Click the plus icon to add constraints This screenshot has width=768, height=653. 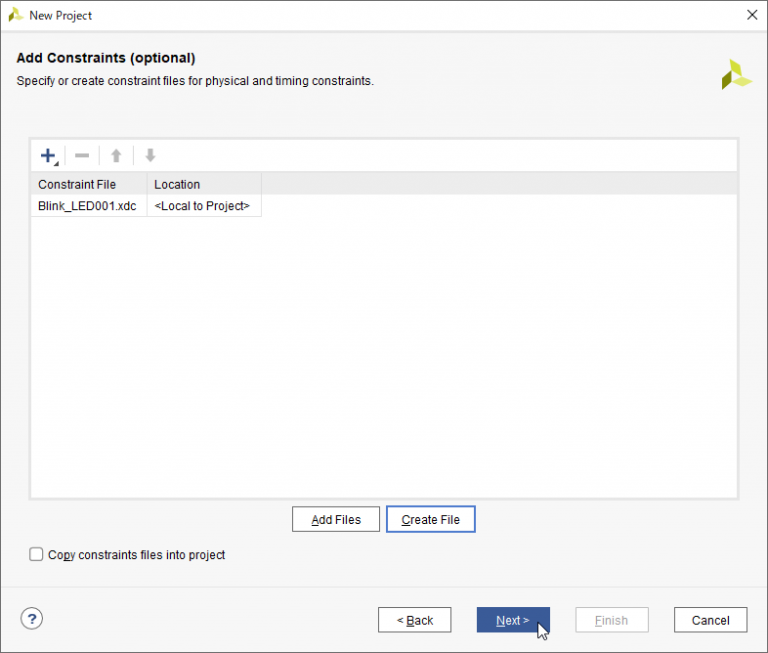pyautogui.click(x=47, y=156)
